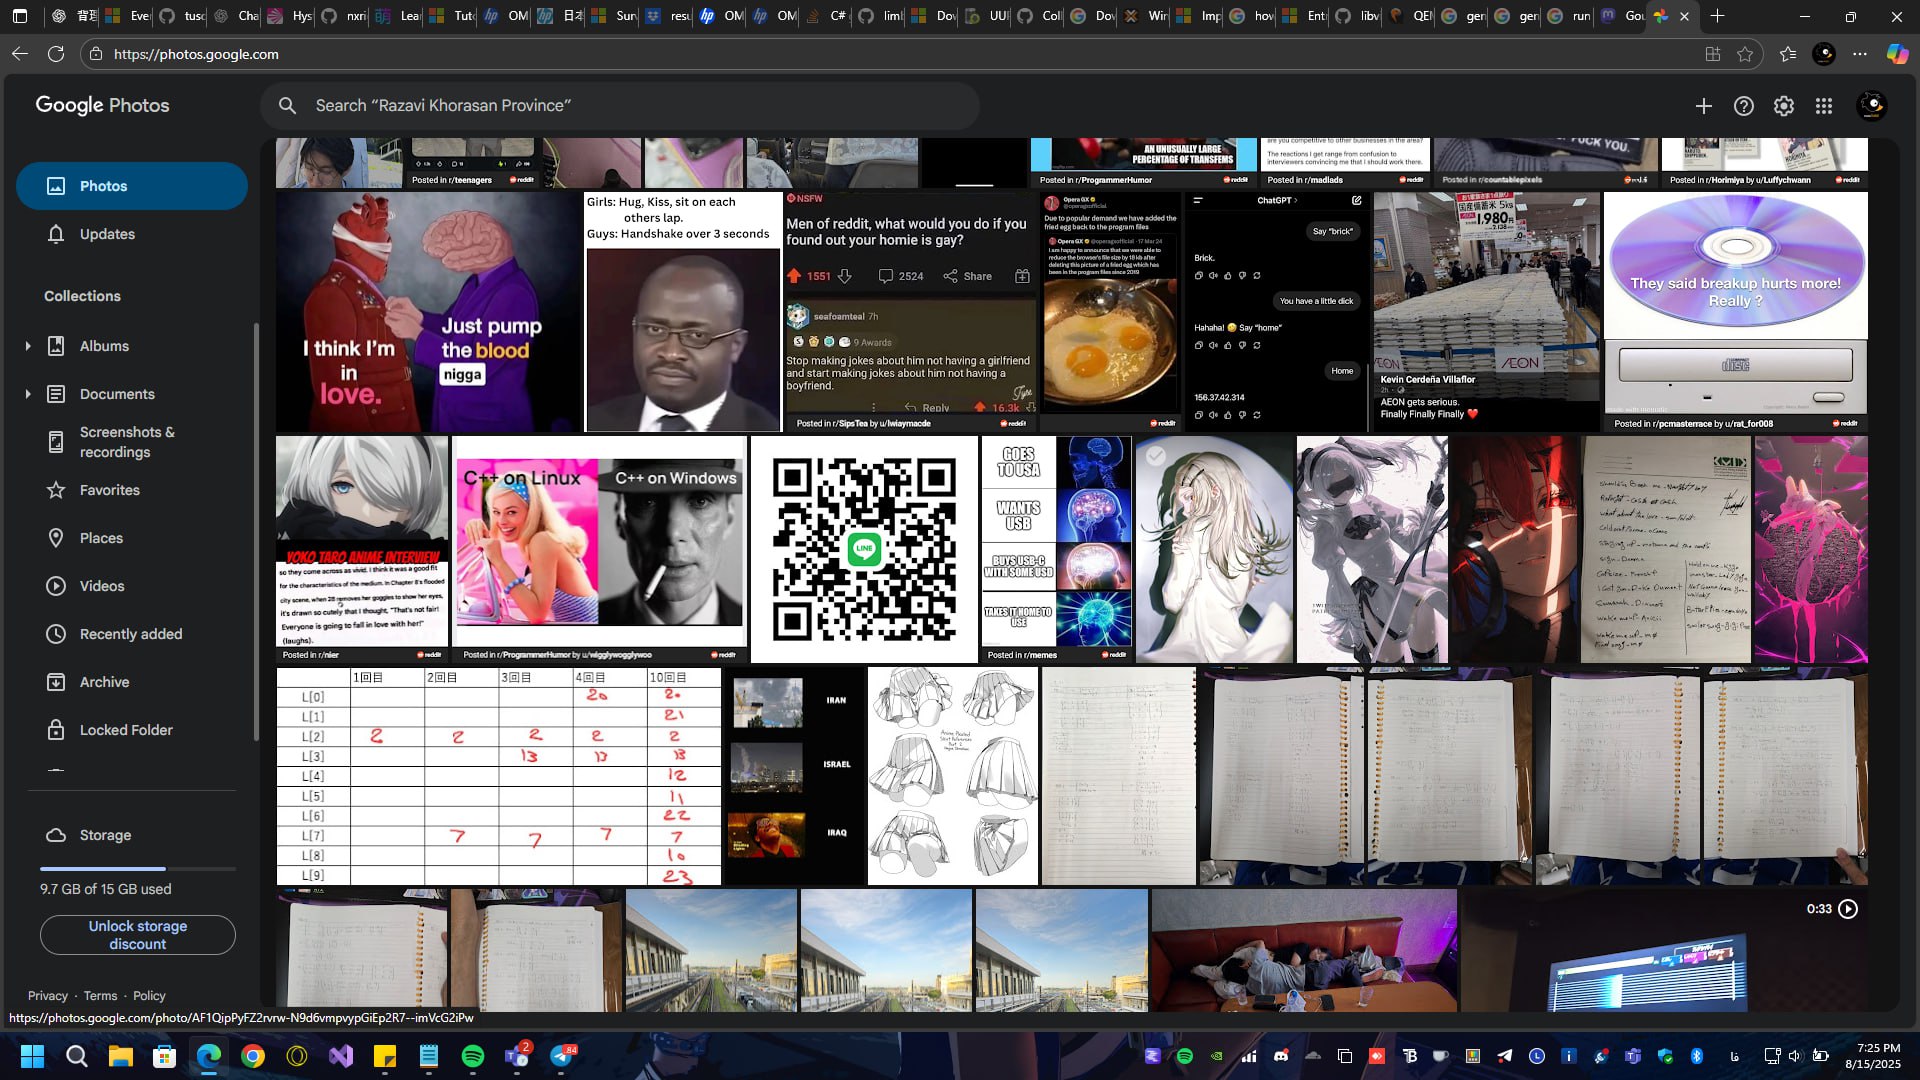Viewport: 1920px width, 1080px height.
Task: Expand the Documents collection arrow
Action: (28, 394)
